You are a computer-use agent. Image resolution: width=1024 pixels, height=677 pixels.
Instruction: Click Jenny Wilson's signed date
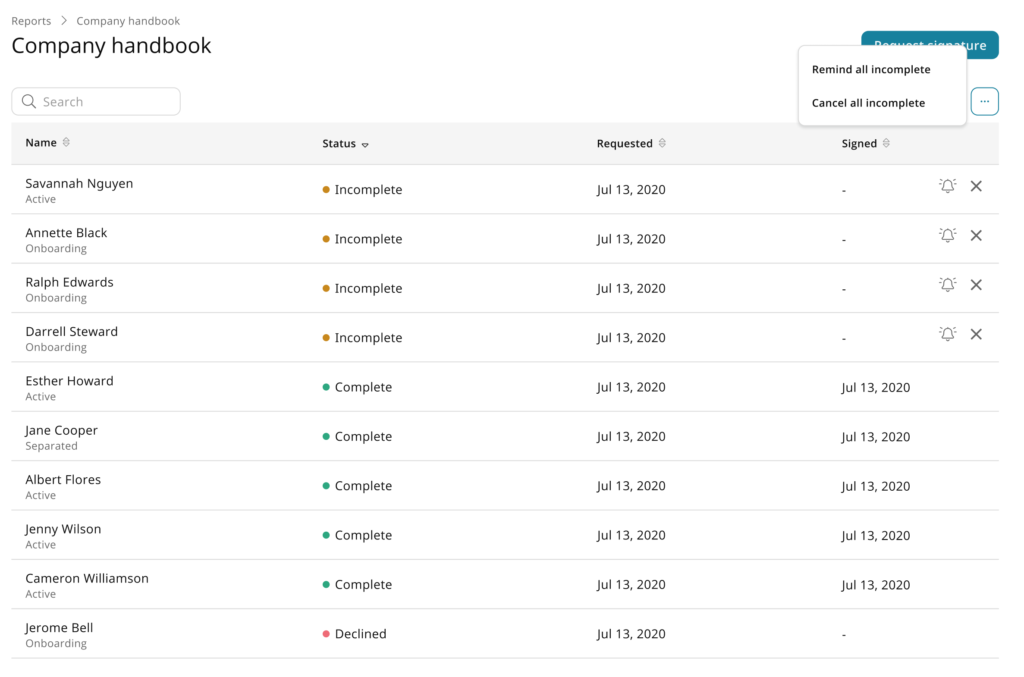coord(875,535)
